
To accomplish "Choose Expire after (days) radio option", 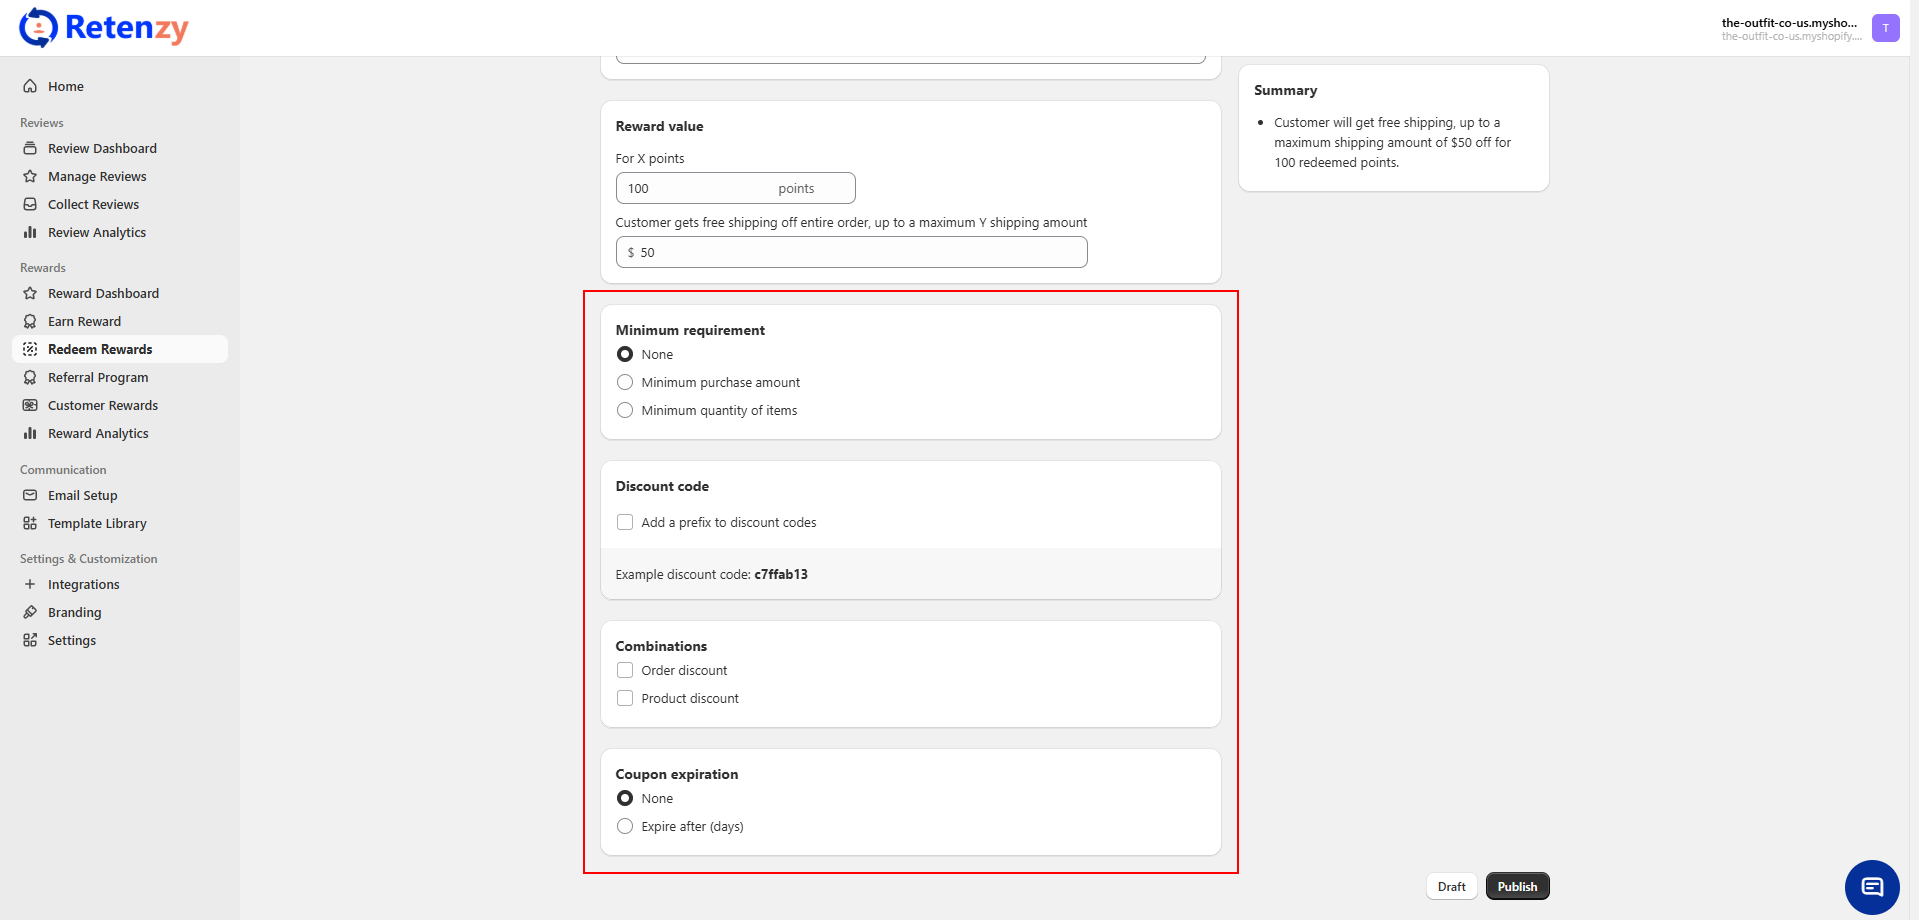I will point(625,826).
